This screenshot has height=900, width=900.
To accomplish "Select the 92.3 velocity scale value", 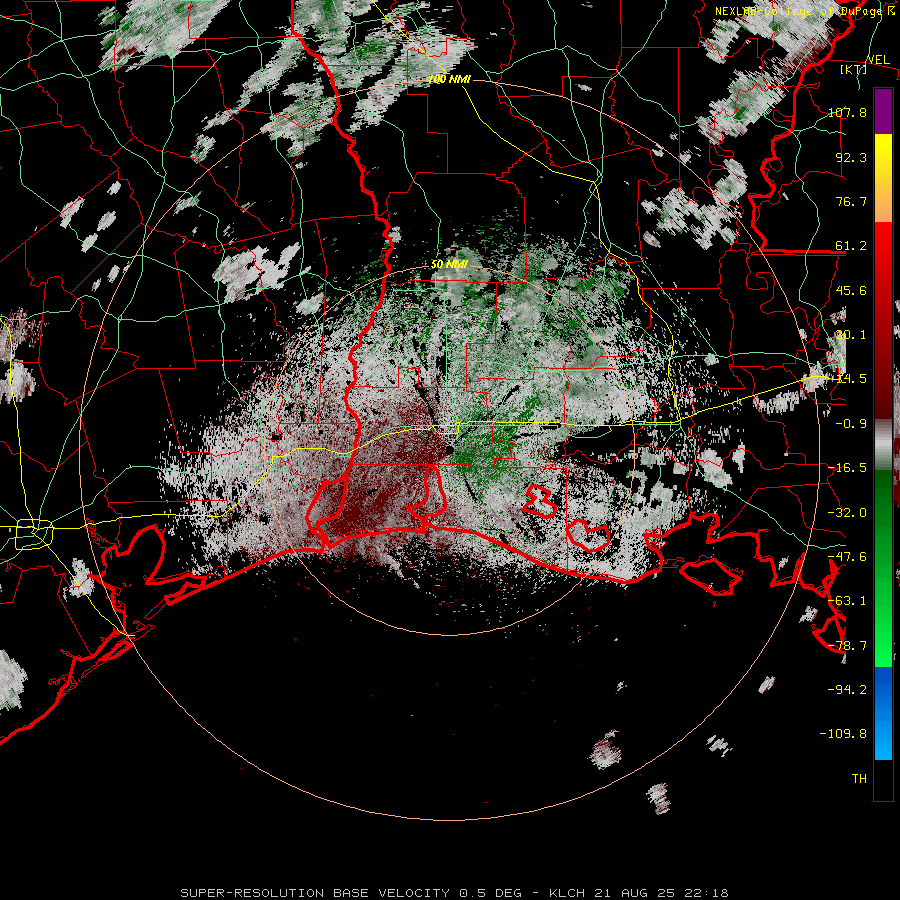I will 851,157.
